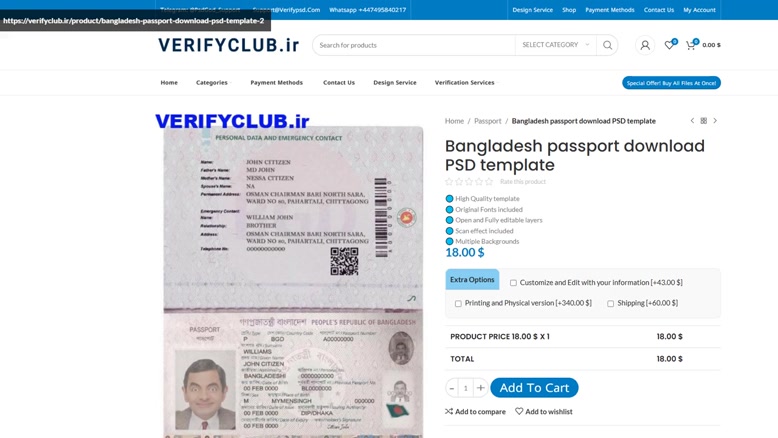Check Printing and Physical version option
Image resolution: width=778 pixels, height=438 pixels.
coord(458,303)
